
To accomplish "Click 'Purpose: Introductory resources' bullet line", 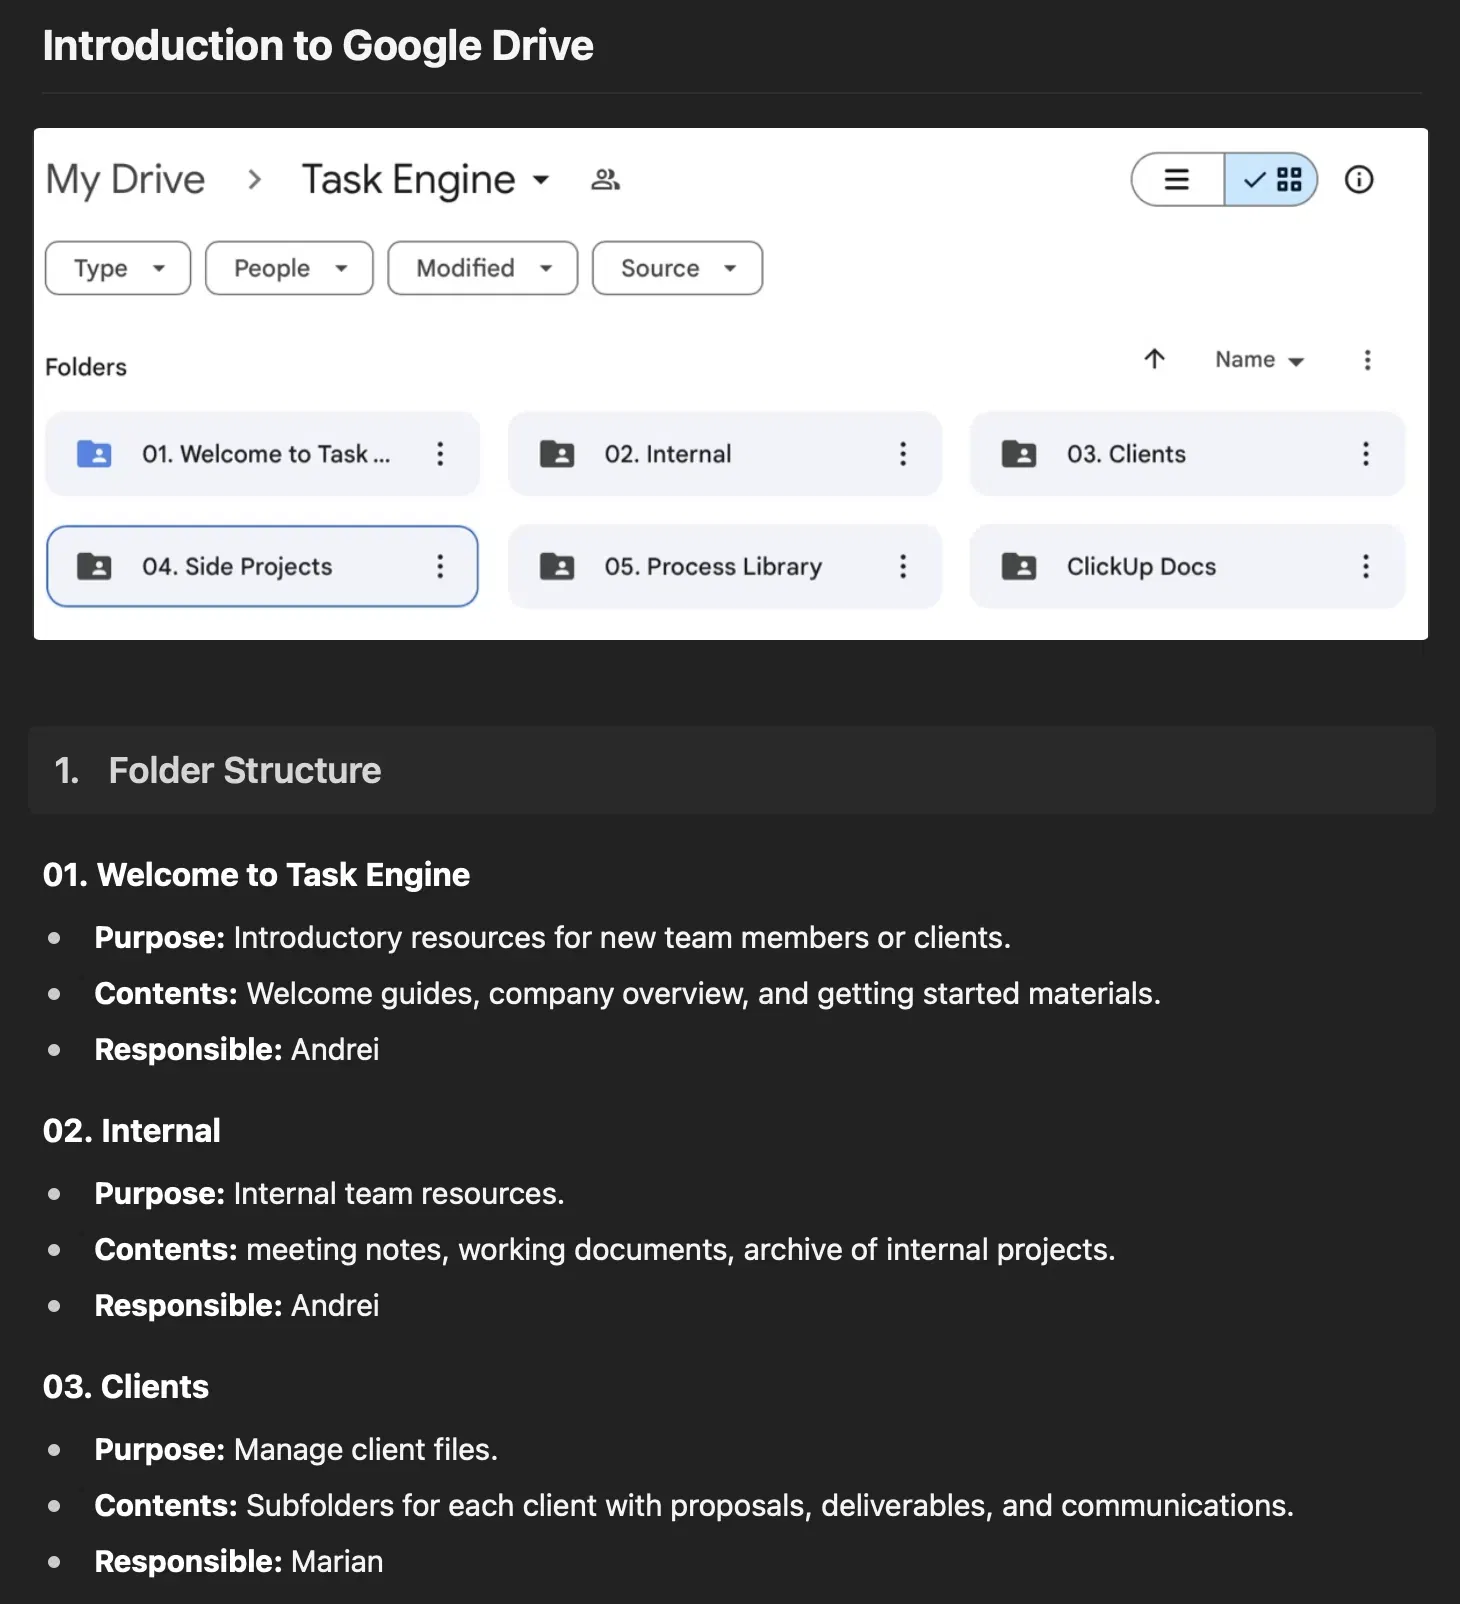I will [552, 937].
